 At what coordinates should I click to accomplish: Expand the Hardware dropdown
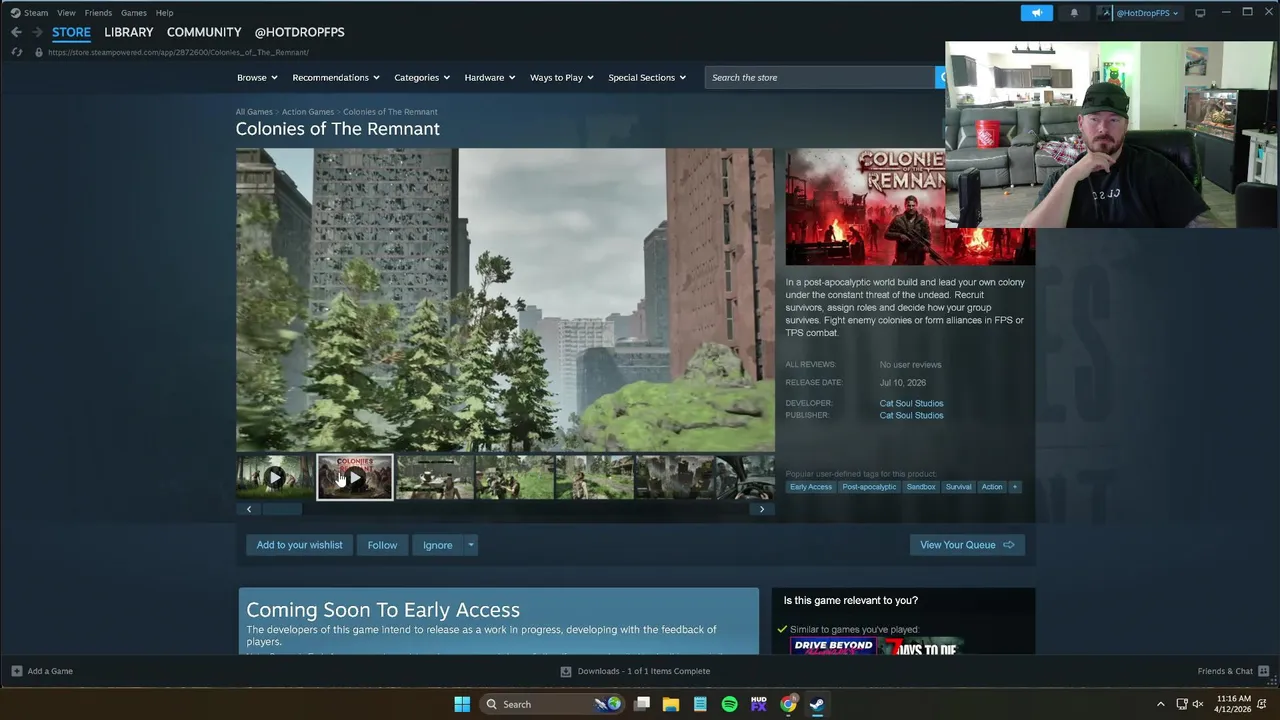coord(490,77)
